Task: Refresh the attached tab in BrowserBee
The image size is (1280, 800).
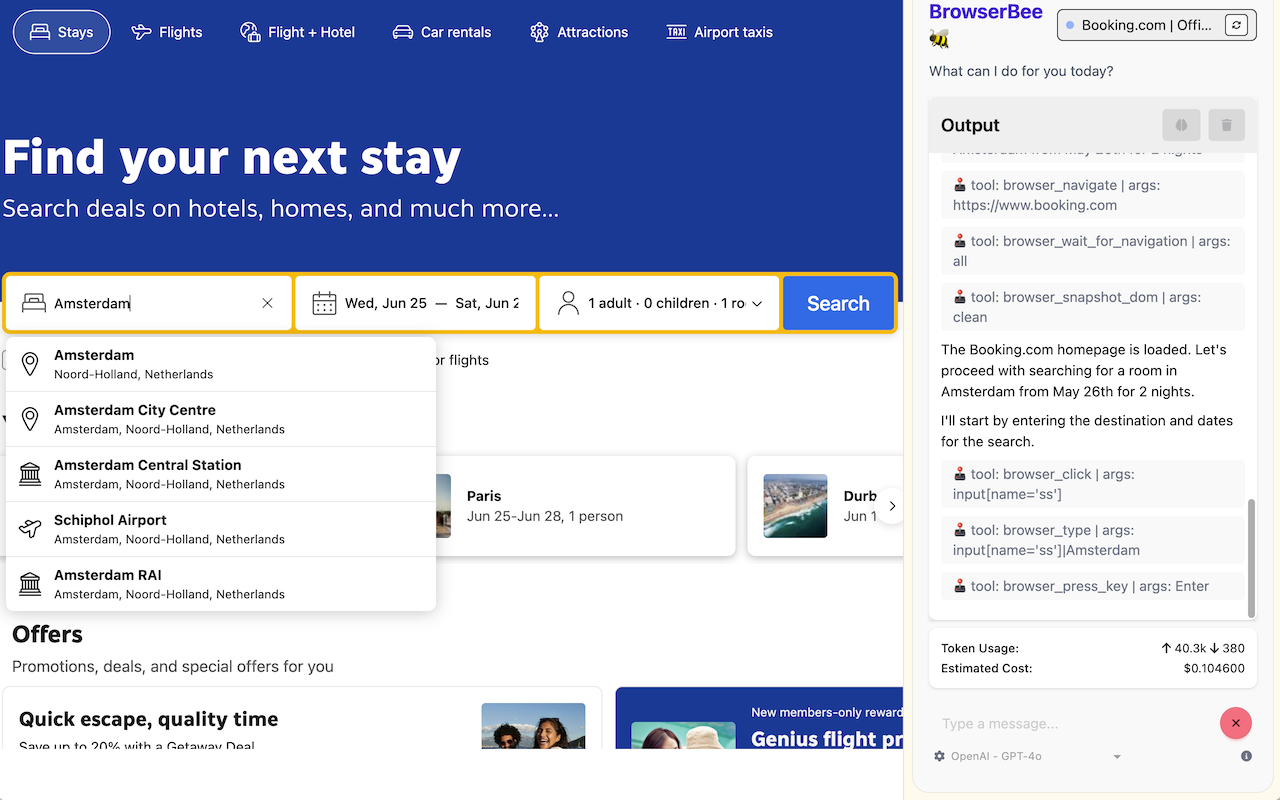Action: coord(1237,25)
